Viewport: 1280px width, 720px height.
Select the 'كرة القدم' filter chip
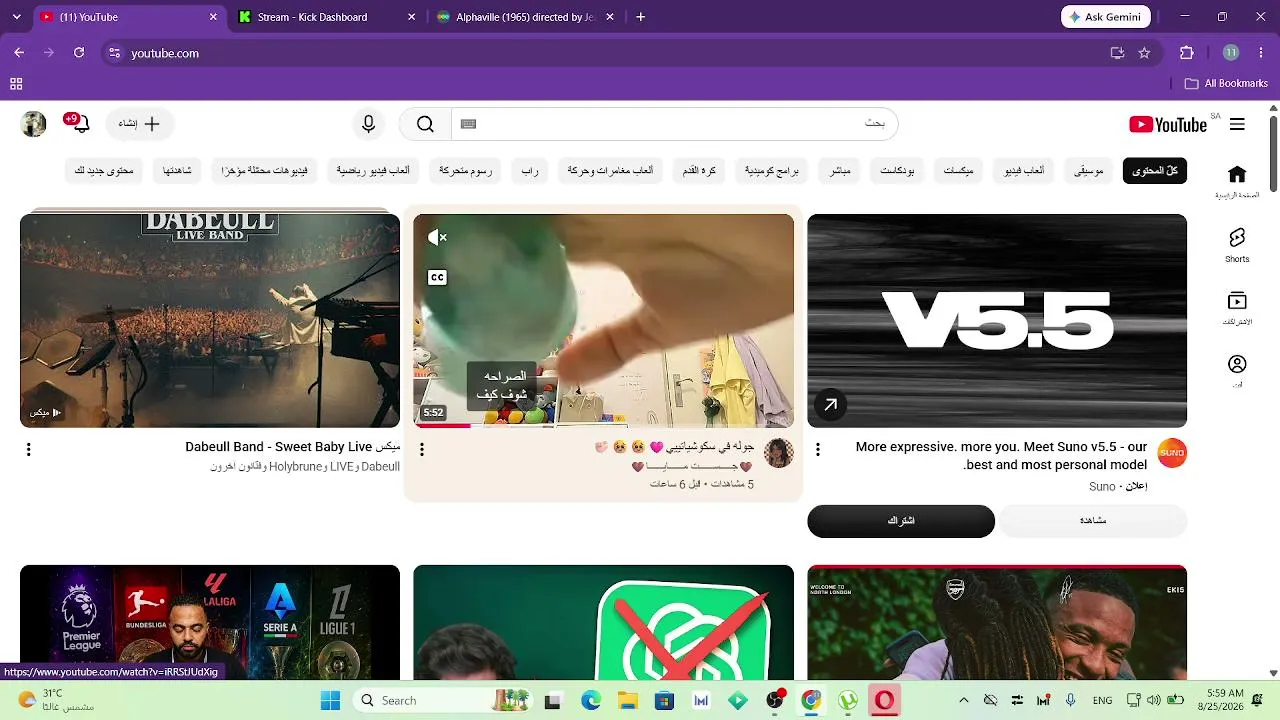click(x=699, y=171)
